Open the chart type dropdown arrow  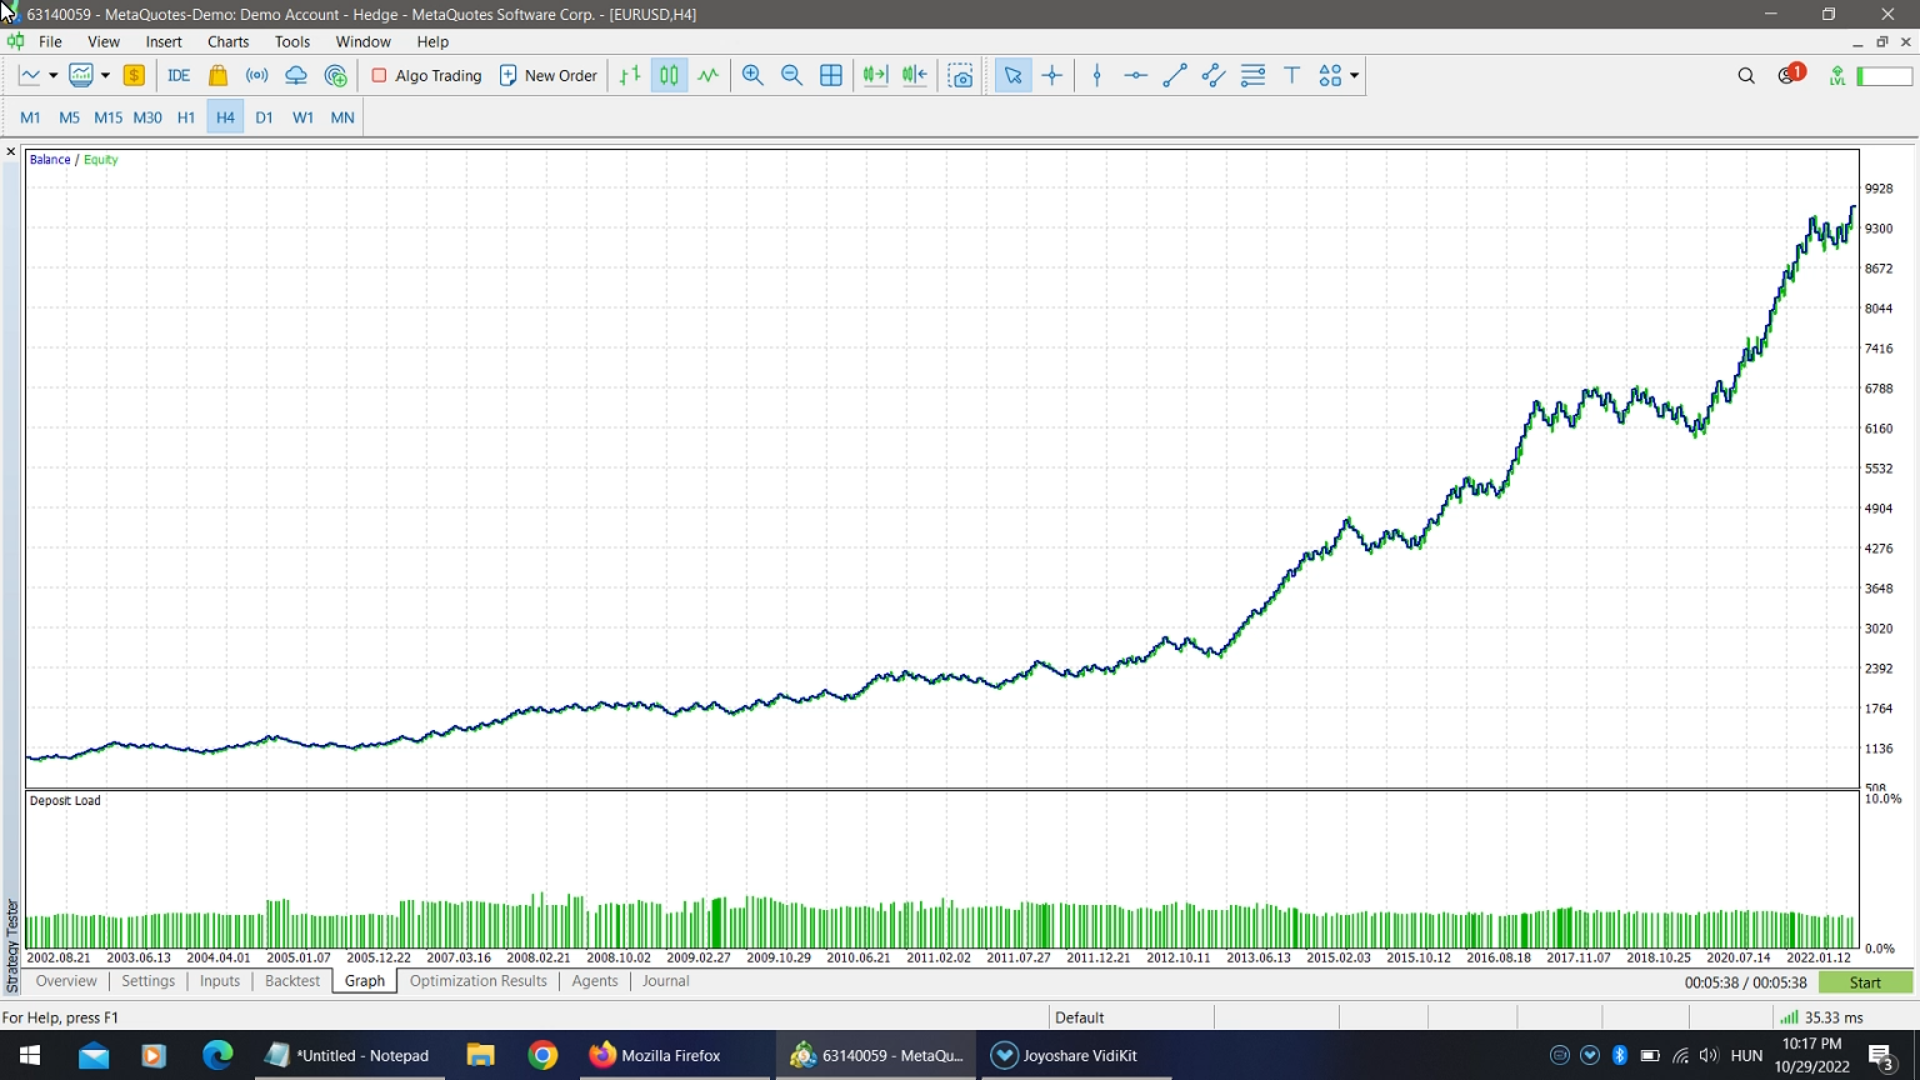[53, 75]
